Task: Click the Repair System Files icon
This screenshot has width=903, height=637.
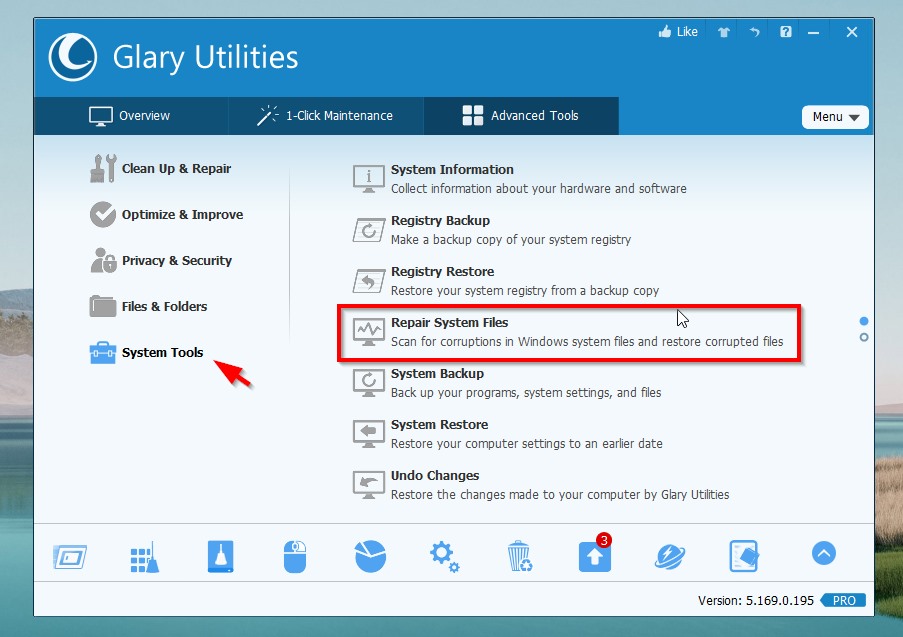Action: point(369,332)
